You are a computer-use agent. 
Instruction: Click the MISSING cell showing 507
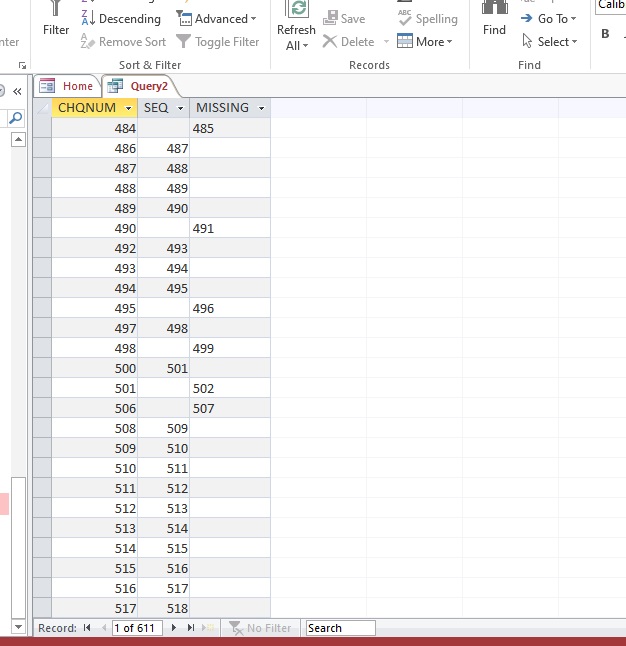pos(230,408)
